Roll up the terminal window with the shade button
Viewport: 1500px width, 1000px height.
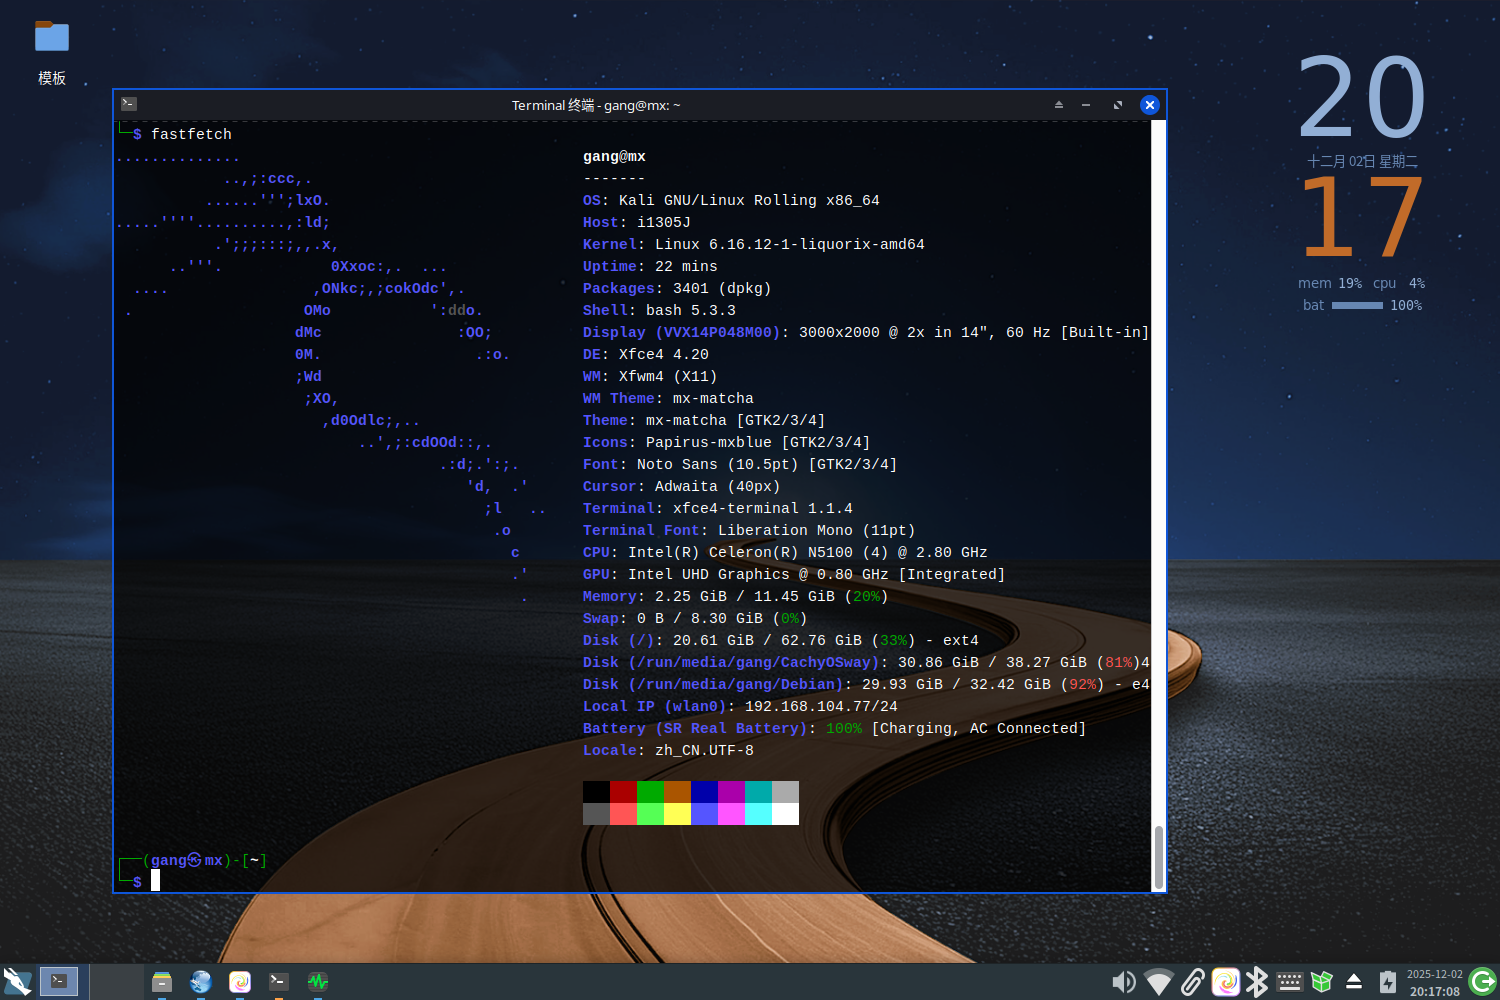1059,105
